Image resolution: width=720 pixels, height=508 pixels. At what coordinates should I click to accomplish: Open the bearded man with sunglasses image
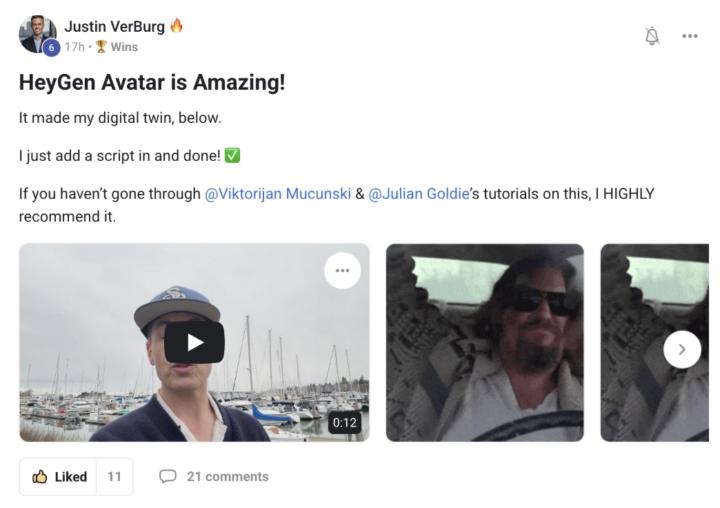485,343
